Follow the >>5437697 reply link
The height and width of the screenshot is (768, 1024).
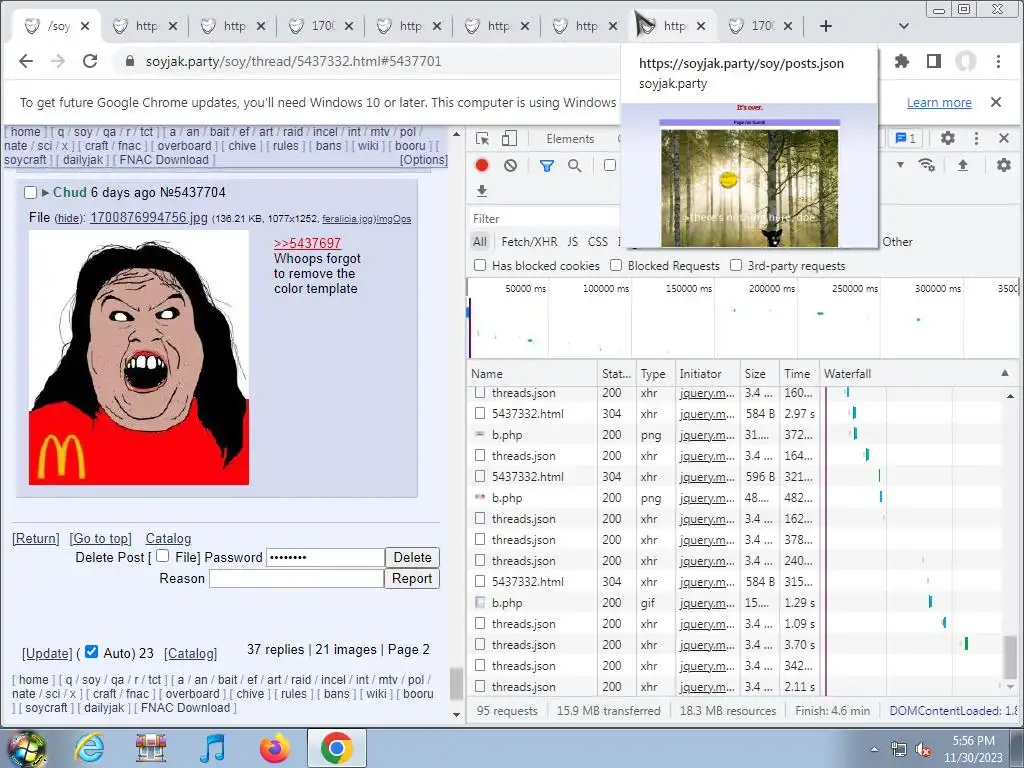(x=308, y=243)
